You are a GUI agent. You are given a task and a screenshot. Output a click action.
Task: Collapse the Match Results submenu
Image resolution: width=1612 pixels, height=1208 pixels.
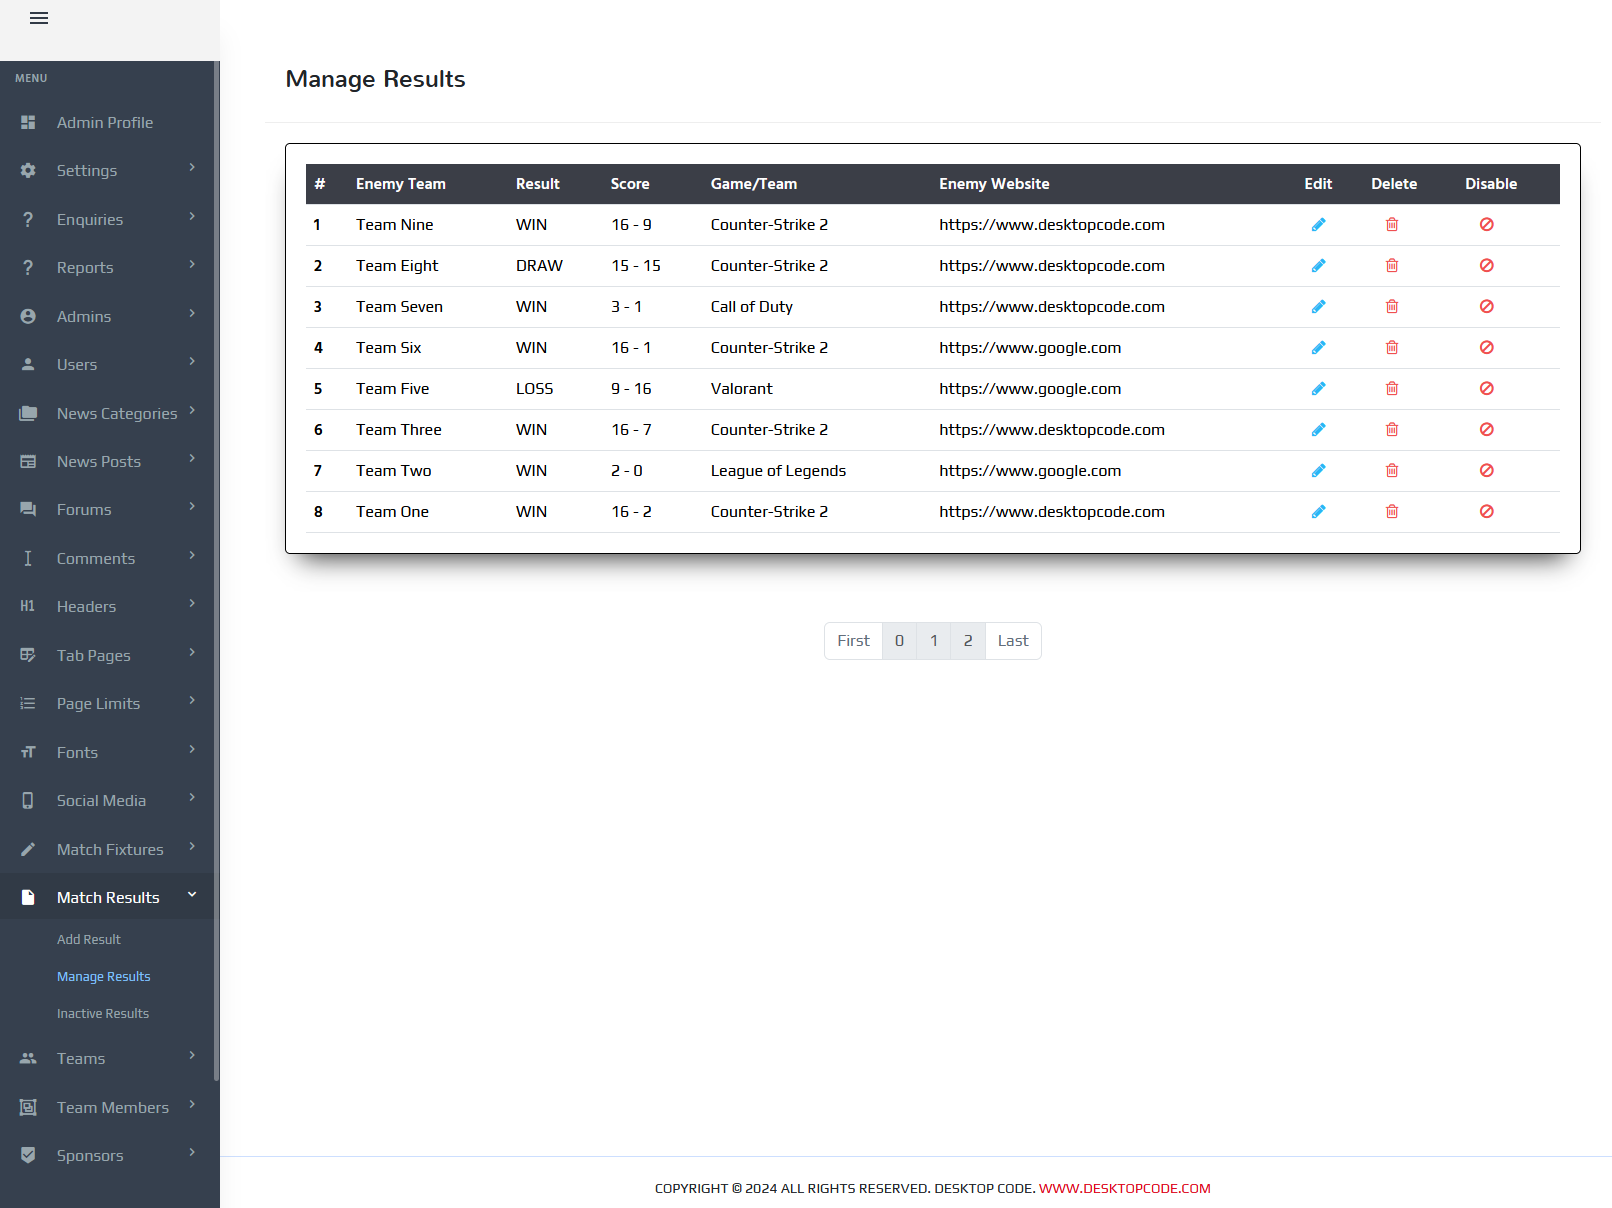coord(192,895)
